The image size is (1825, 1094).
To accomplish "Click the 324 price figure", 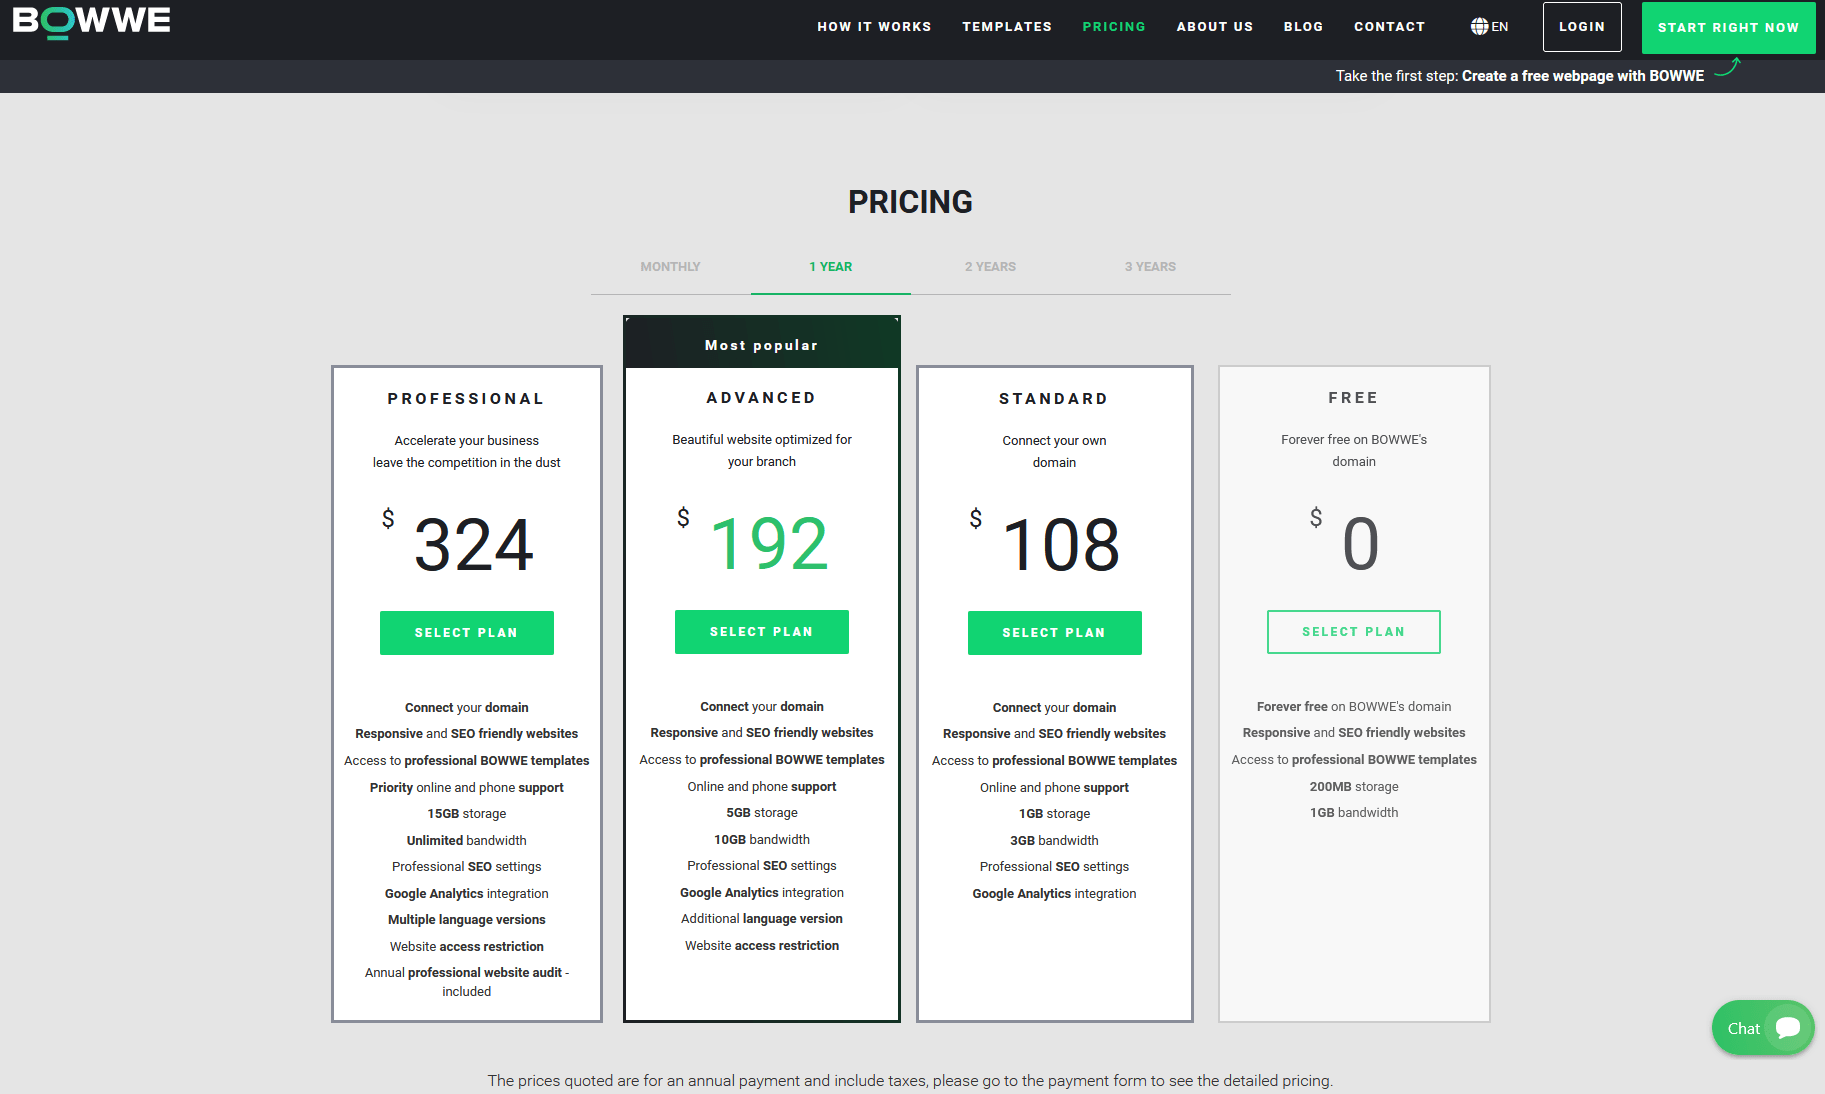I will 474,546.
